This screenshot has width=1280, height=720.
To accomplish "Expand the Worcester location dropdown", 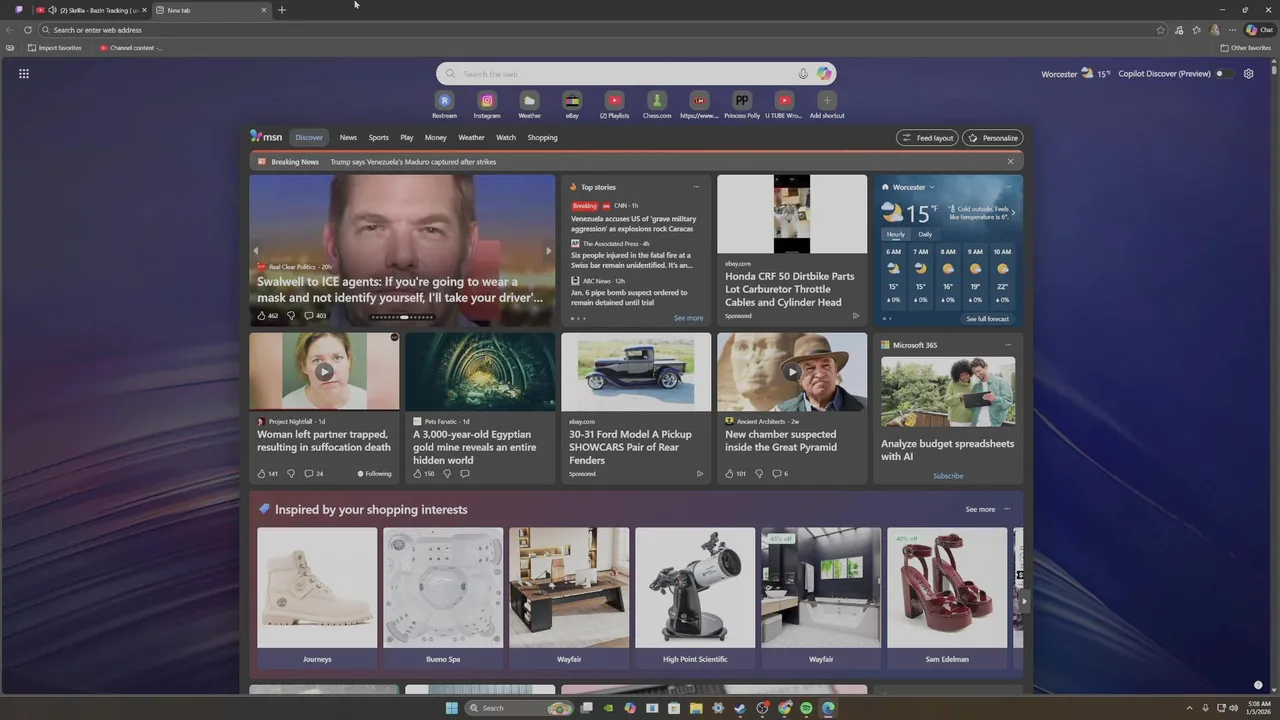I will coord(932,187).
